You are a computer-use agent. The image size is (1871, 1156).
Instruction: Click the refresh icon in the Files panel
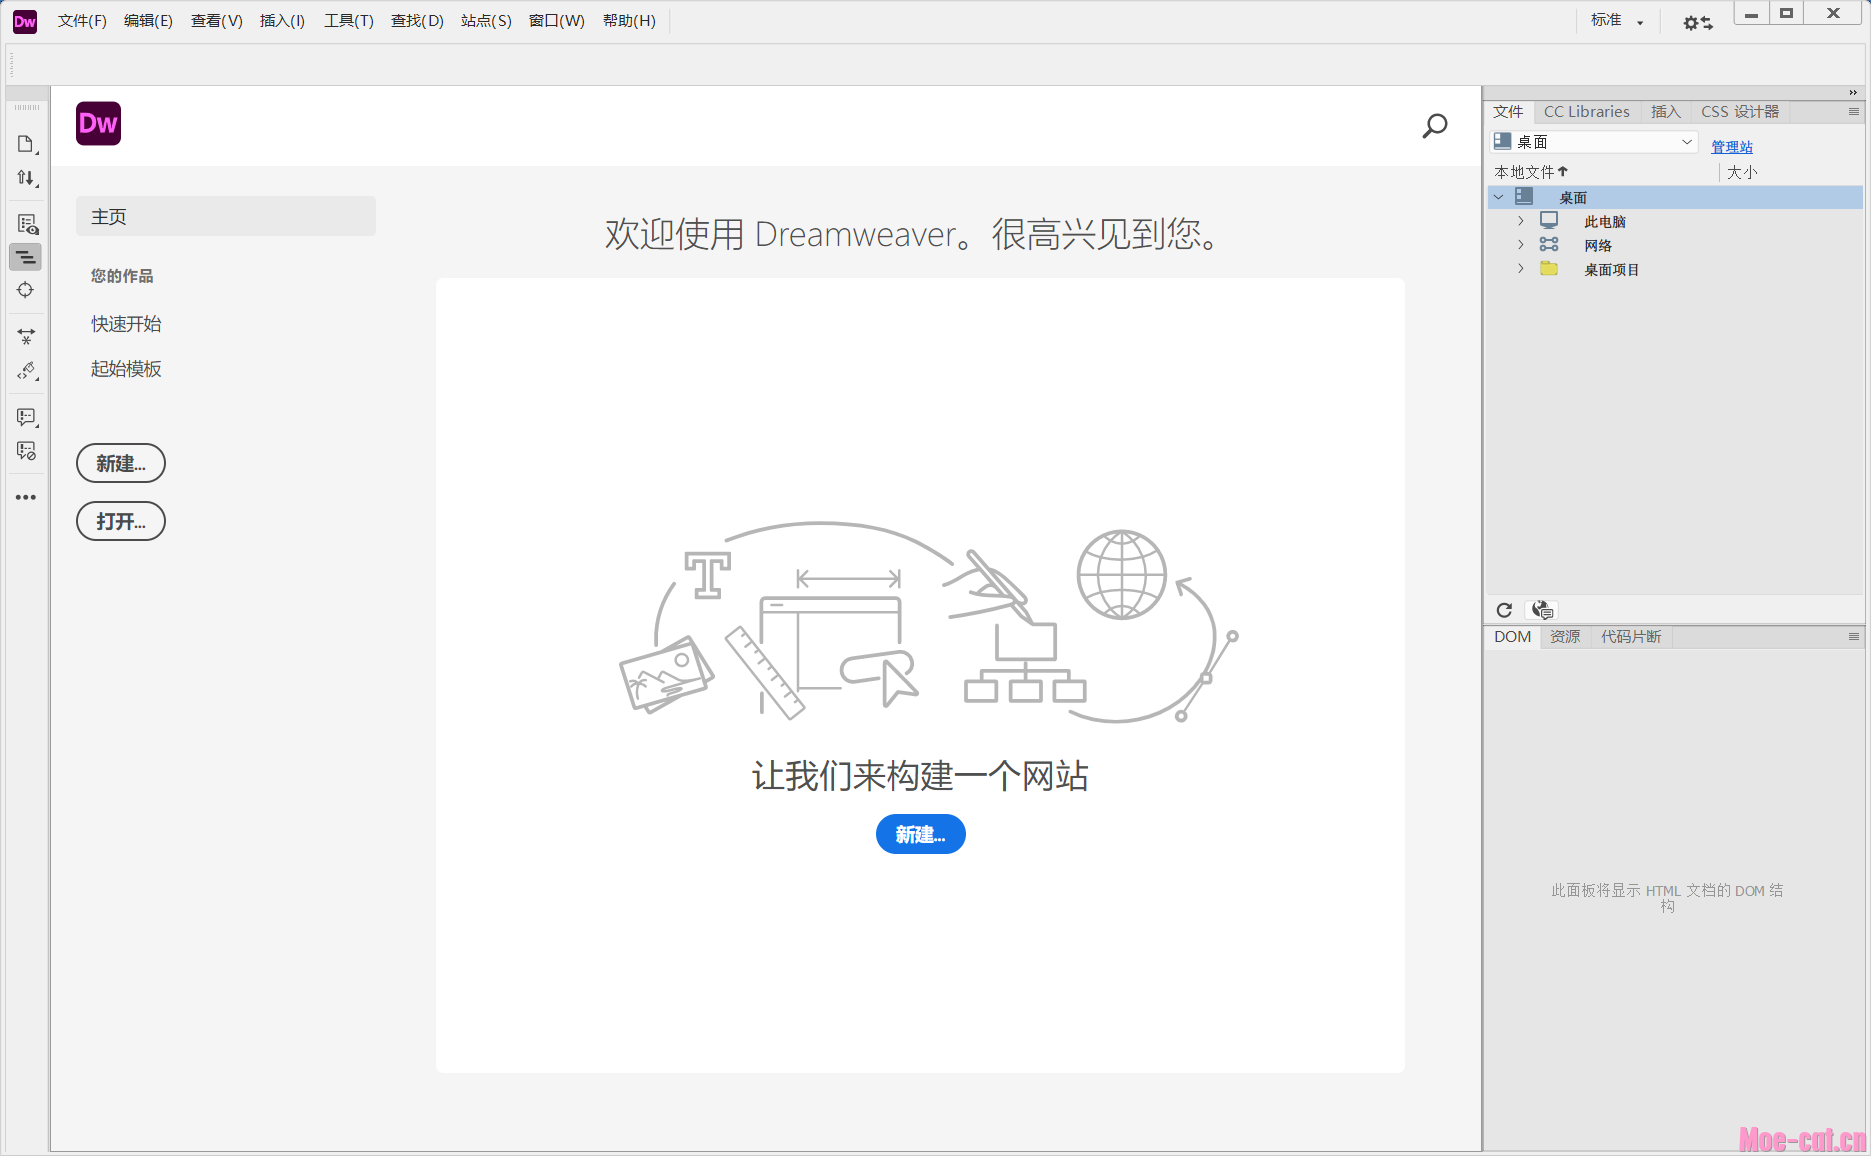click(x=1504, y=610)
